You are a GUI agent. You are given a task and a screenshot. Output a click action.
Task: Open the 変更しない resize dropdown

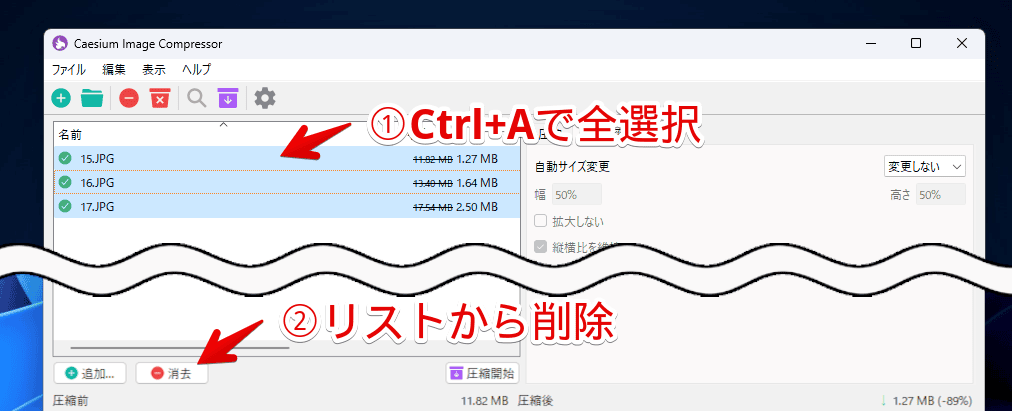pos(924,166)
